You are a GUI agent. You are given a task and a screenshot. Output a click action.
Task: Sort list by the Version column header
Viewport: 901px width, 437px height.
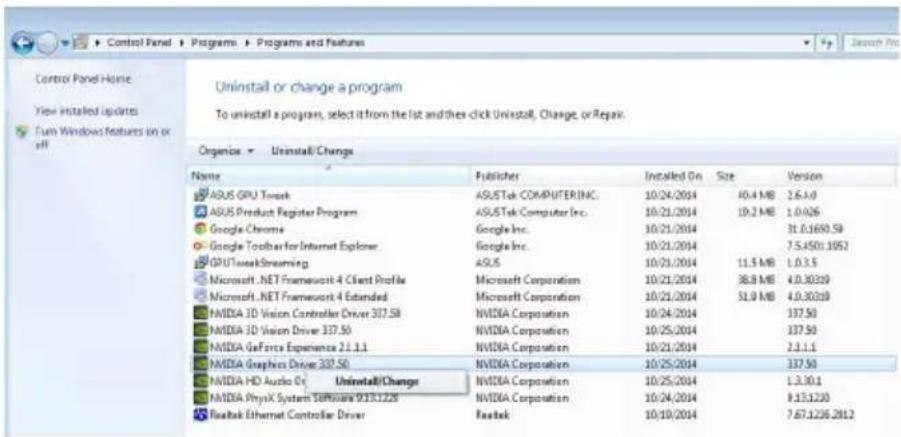coord(839,175)
